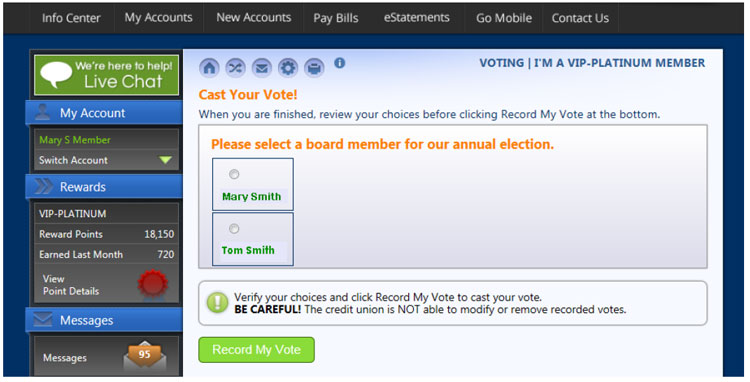The width and height of the screenshot is (750, 382).
Task: Select the Mary Smith radio button
Action: point(234,175)
